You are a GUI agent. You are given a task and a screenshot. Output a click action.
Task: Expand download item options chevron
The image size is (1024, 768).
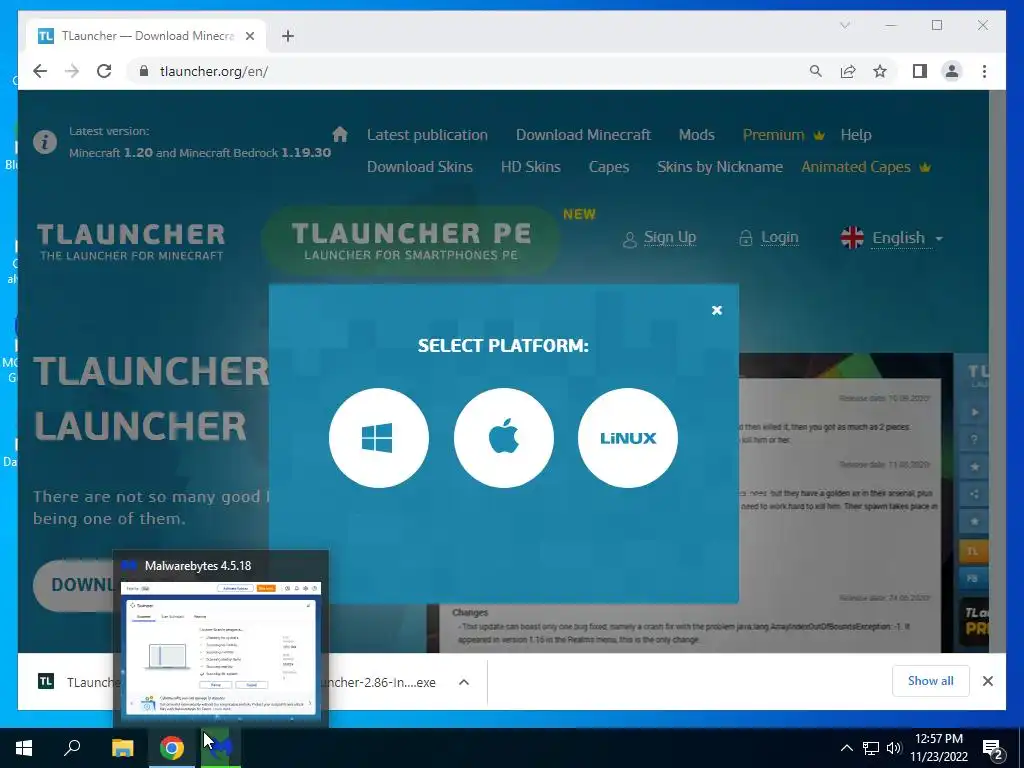(x=464, y=682)
